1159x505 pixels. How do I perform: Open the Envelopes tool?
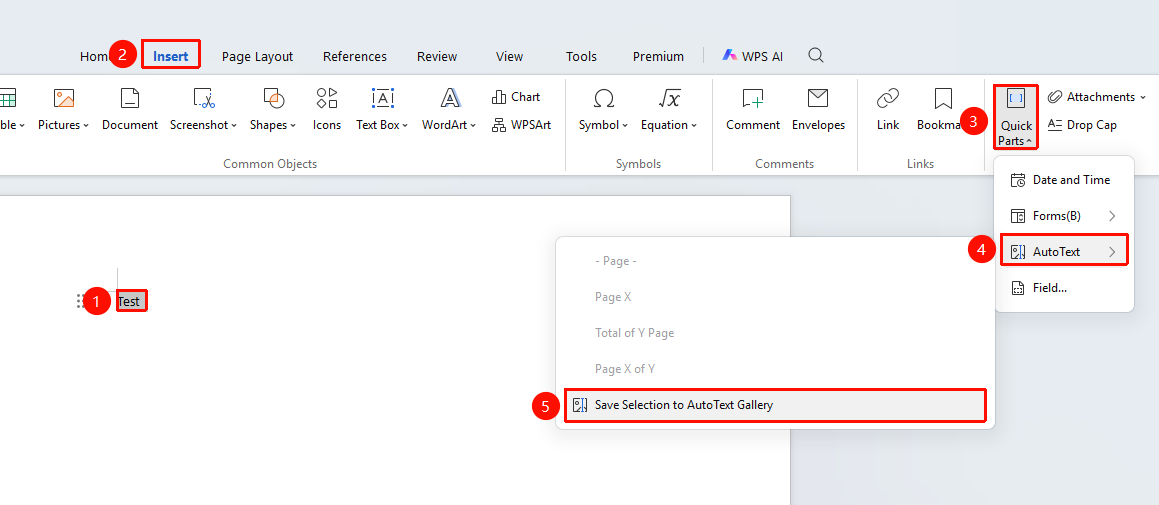click(x=818, y=109)
